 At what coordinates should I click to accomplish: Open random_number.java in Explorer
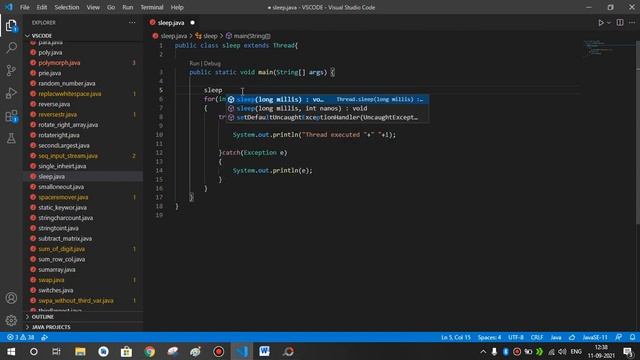[67, 83]
